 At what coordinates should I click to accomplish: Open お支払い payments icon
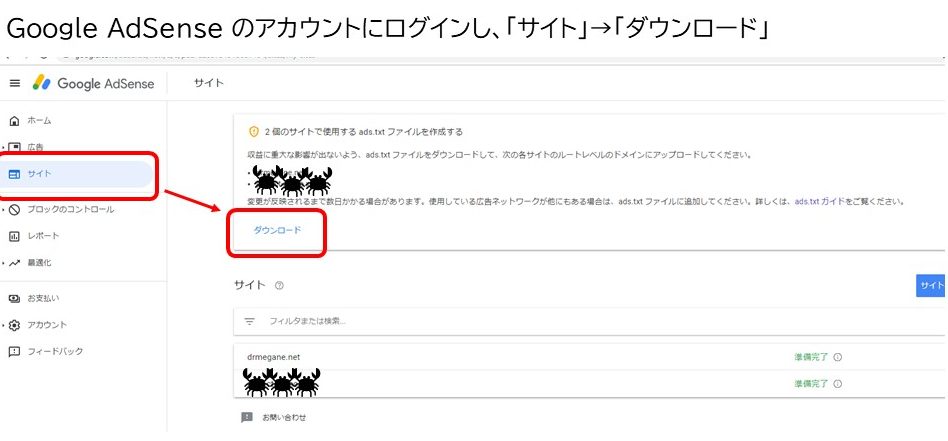(15, 298)
